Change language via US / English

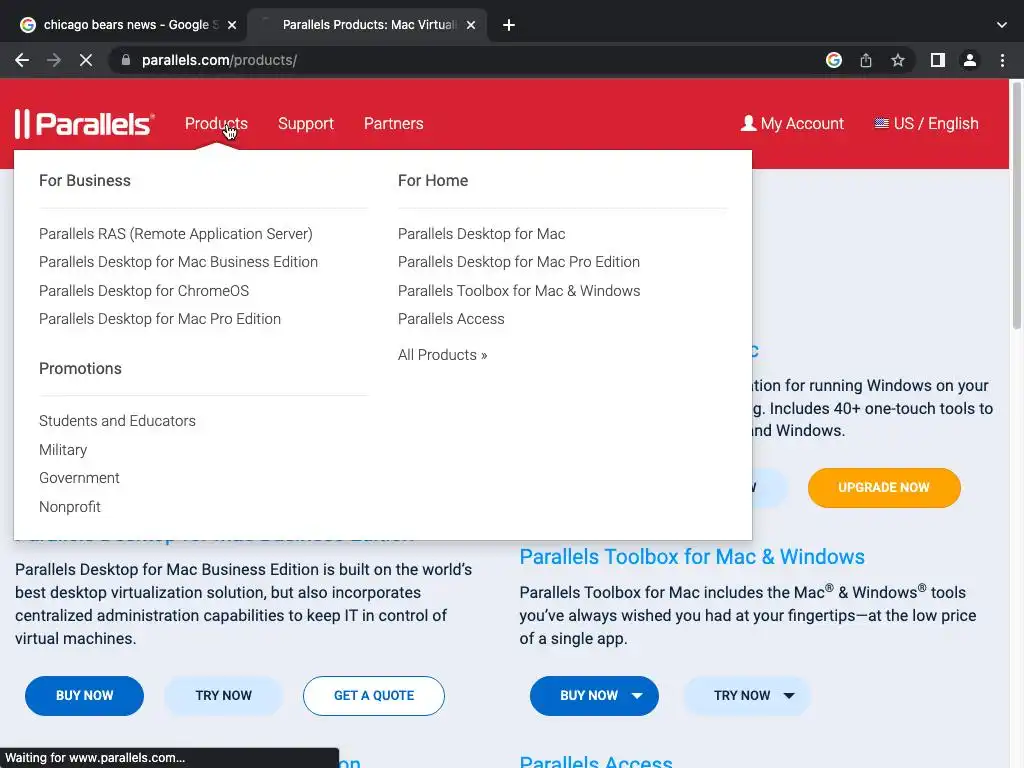click(926, 123)
